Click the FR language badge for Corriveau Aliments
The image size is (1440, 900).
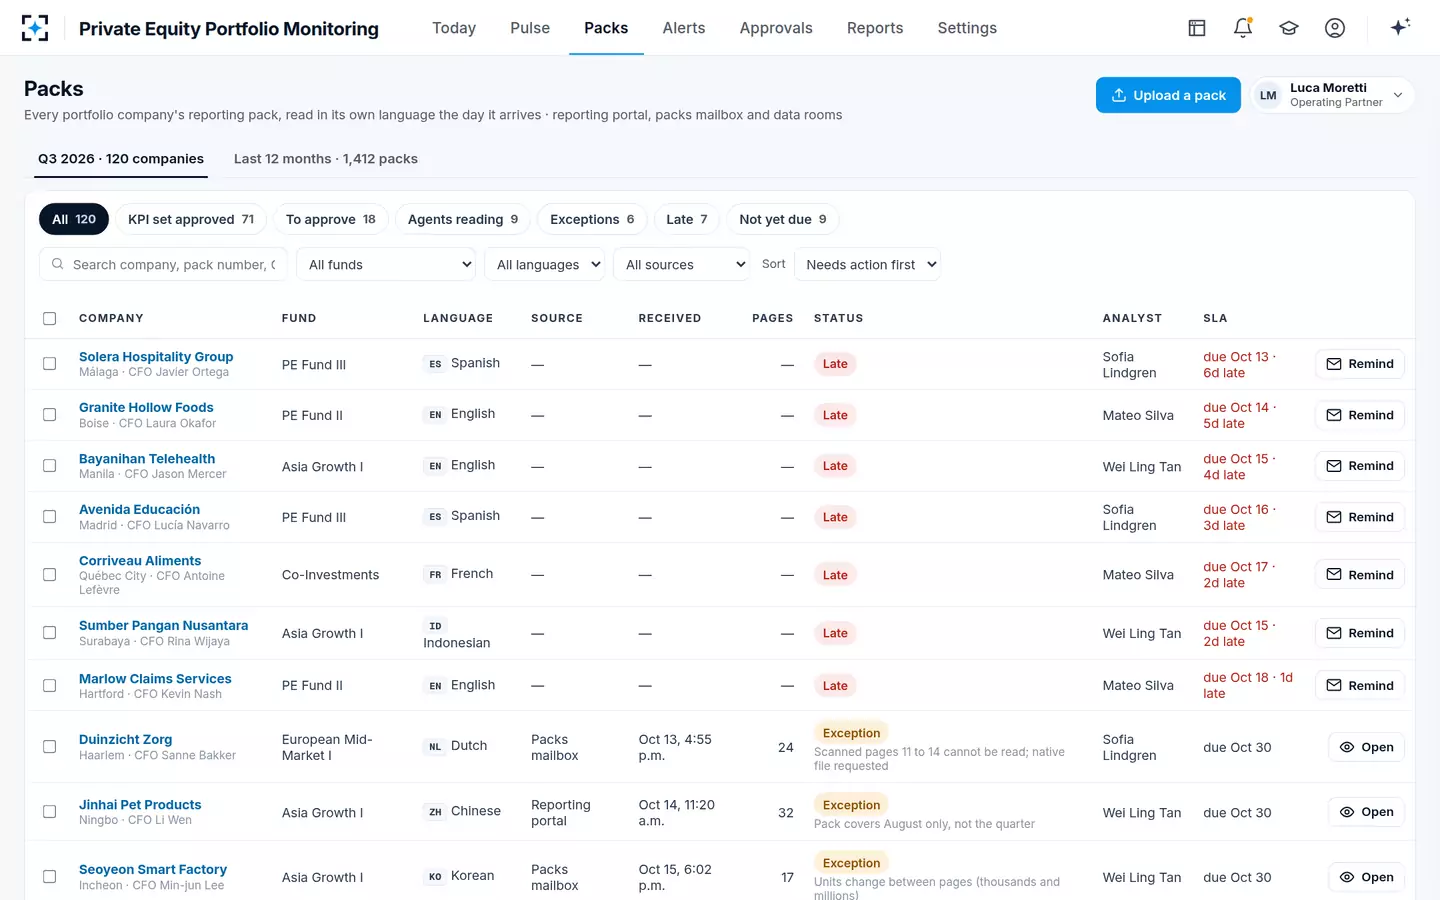435,575
